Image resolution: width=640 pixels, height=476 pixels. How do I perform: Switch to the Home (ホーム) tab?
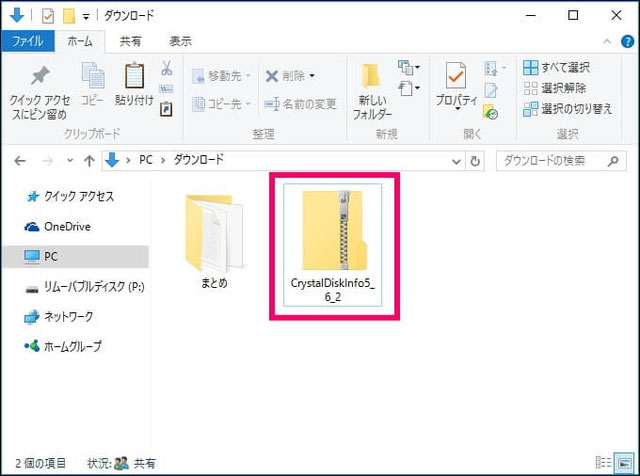[x=80, y=41]
